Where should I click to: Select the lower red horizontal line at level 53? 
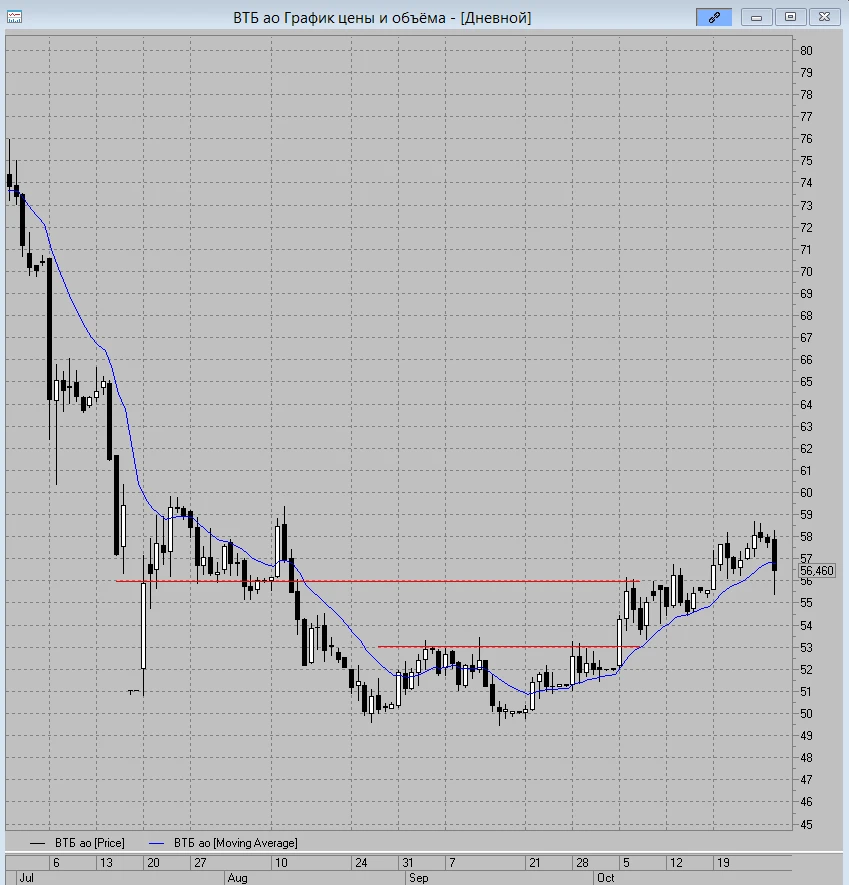(x=508, y=647)
